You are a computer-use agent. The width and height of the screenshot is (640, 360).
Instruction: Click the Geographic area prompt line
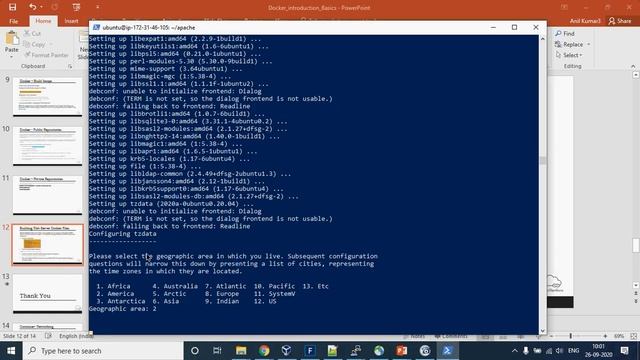123,309
